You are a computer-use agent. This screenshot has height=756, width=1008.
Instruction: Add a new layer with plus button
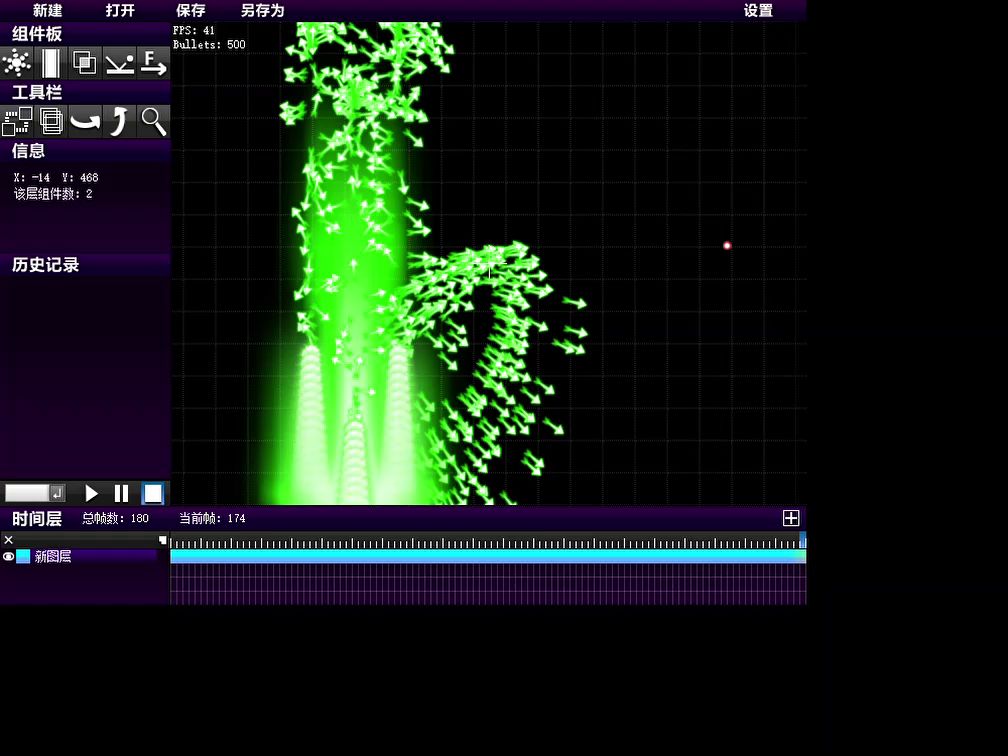click(x=790, y=518)
